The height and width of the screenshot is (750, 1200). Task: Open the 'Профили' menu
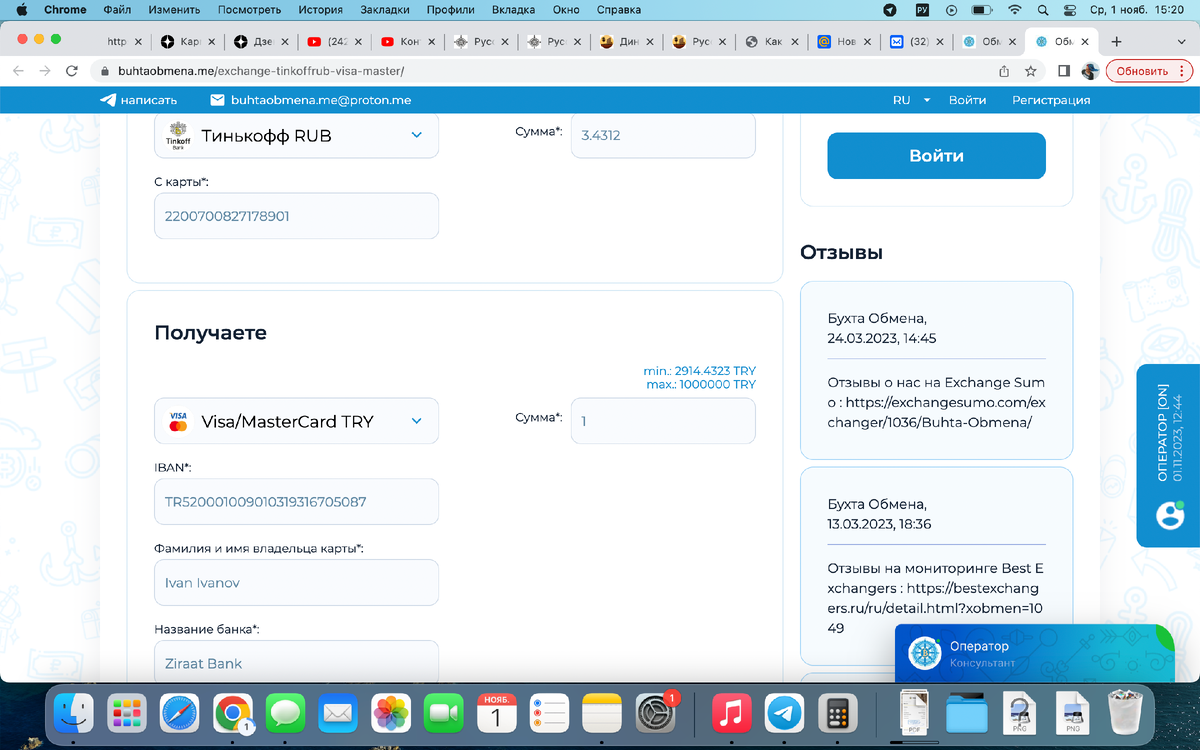[x=450, y=10]
